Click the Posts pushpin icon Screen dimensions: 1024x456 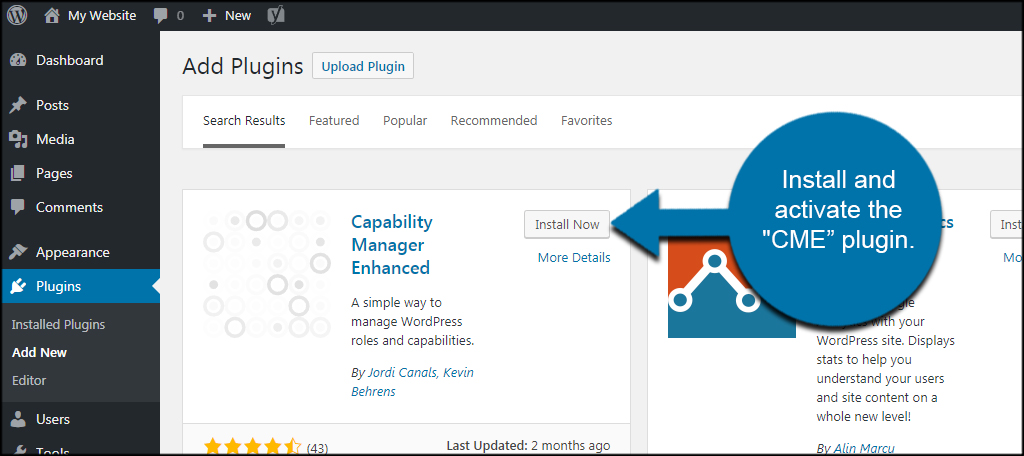click(18, 105)
